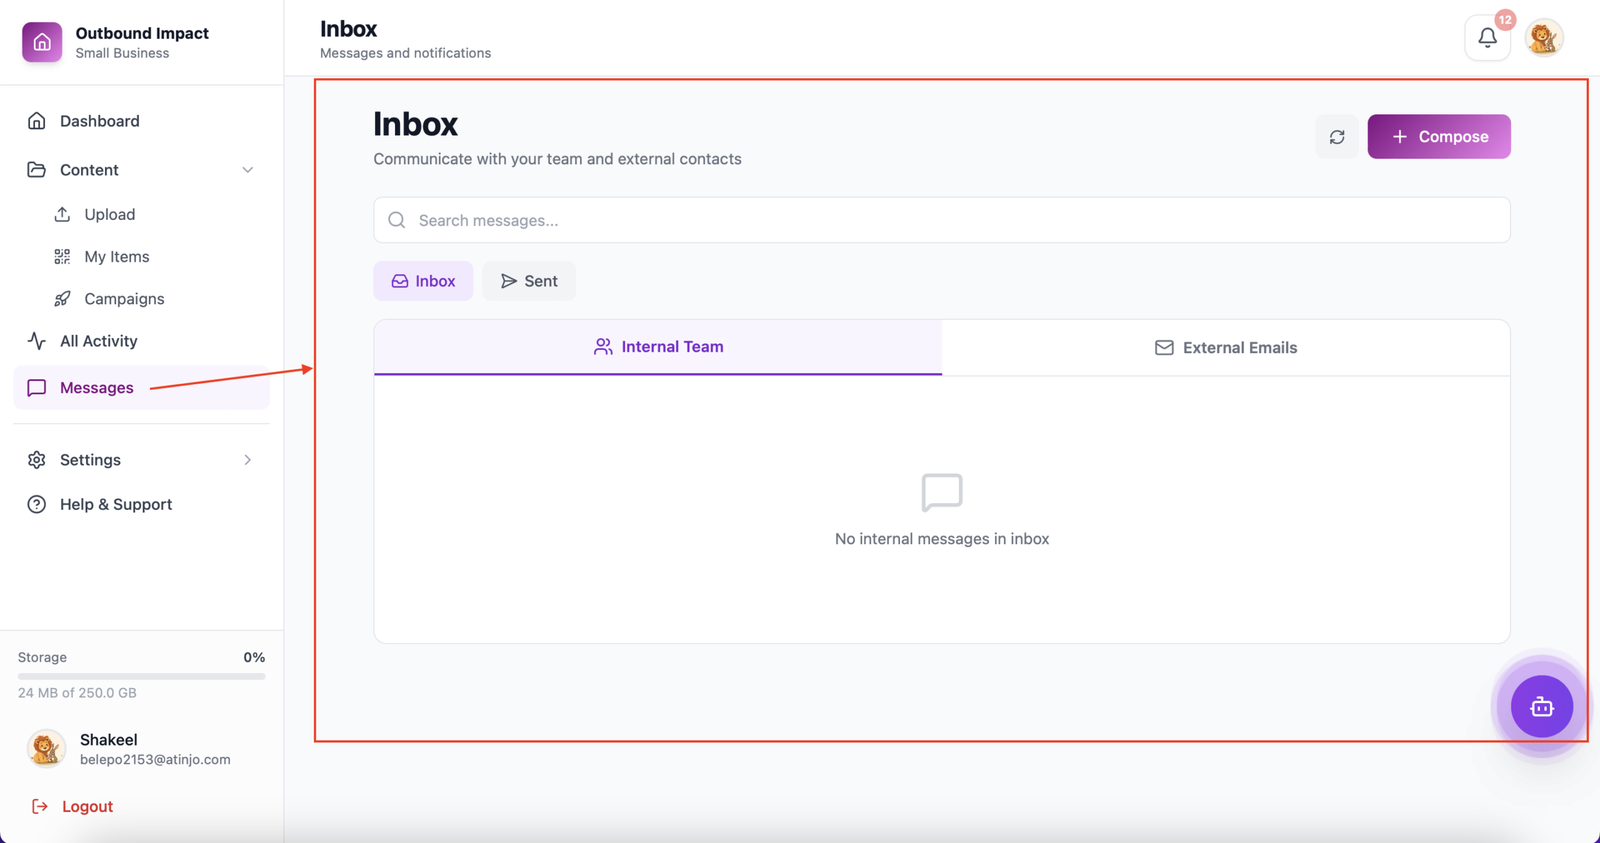Collapse the Content section chevron

(247, 170)
